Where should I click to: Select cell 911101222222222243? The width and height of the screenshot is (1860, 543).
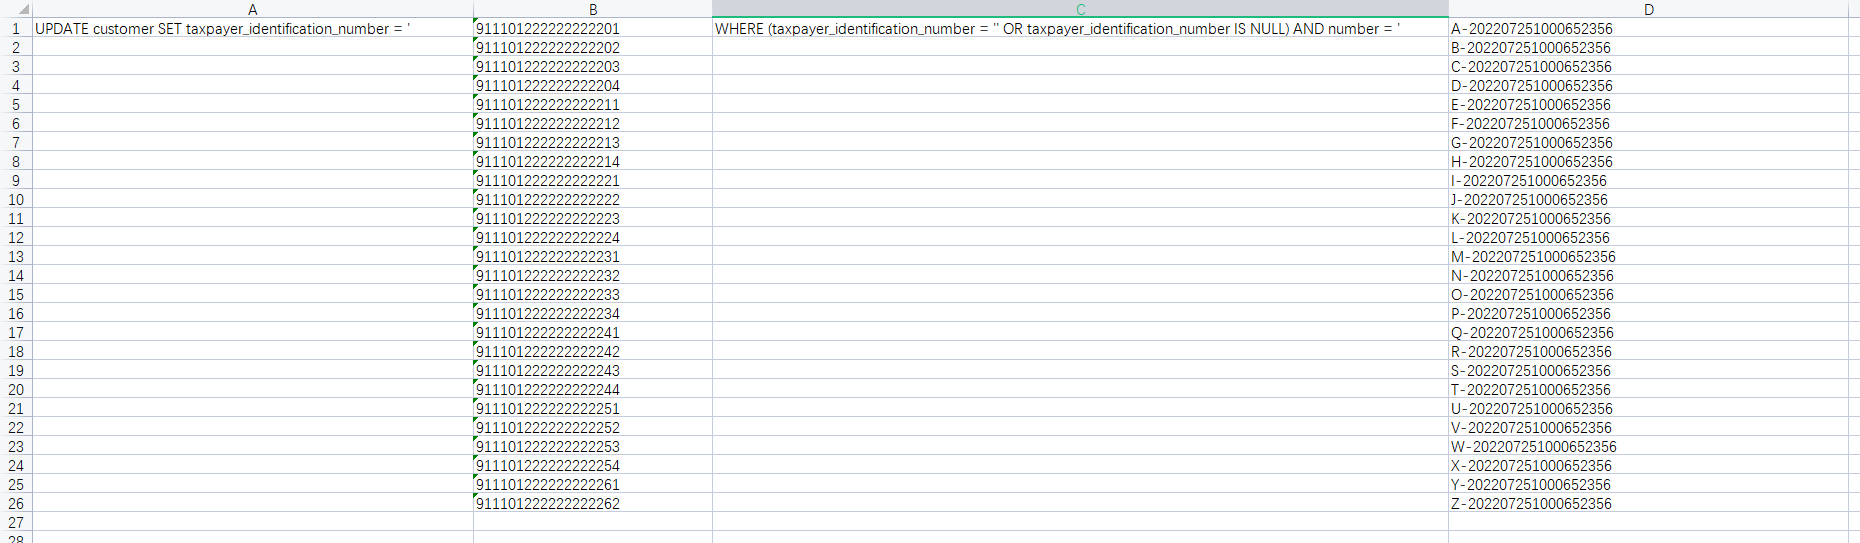593,370
